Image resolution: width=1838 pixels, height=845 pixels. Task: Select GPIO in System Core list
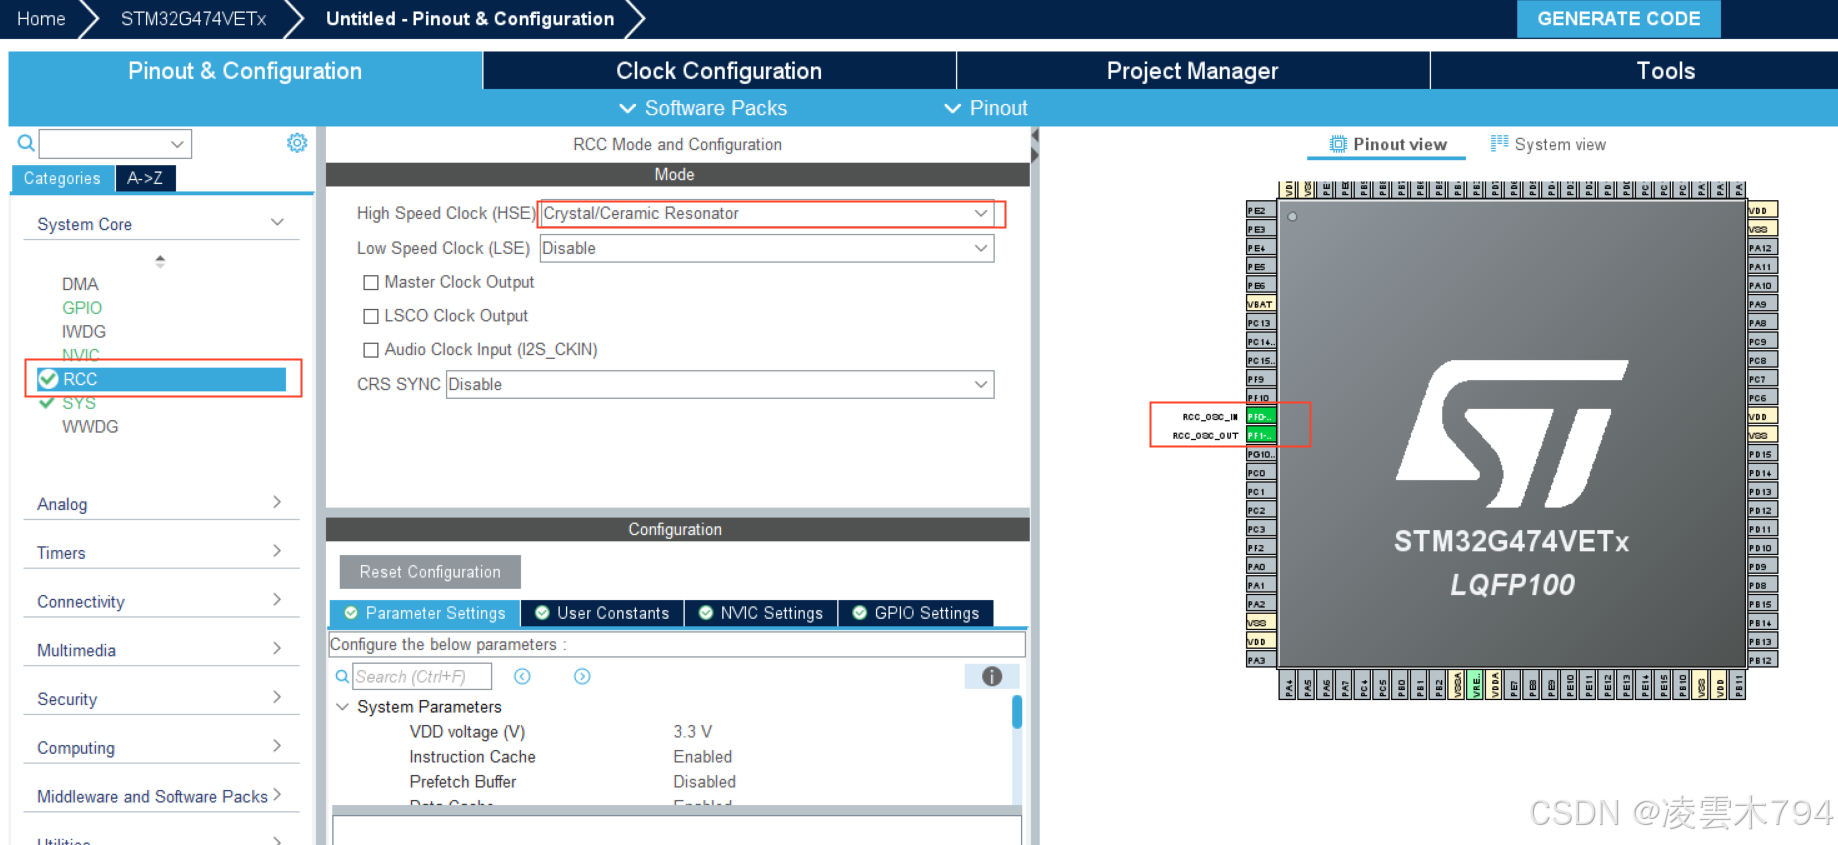pyautogui.click(x=82, y=308)
